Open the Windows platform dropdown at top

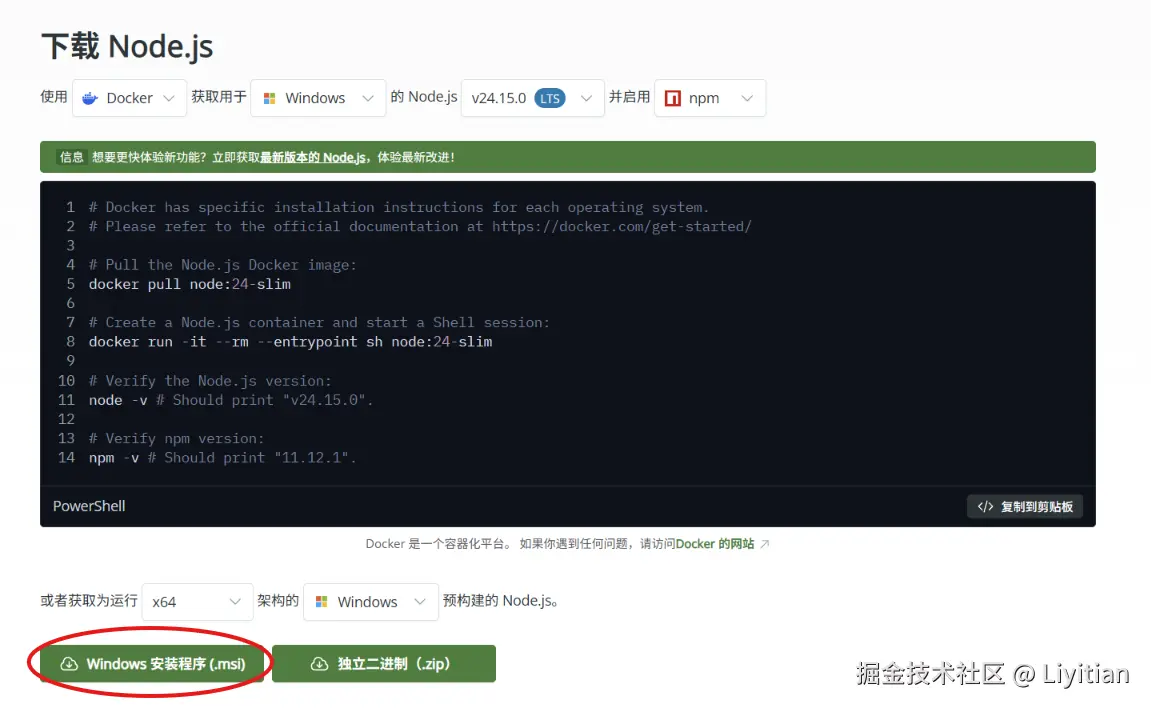318,98
